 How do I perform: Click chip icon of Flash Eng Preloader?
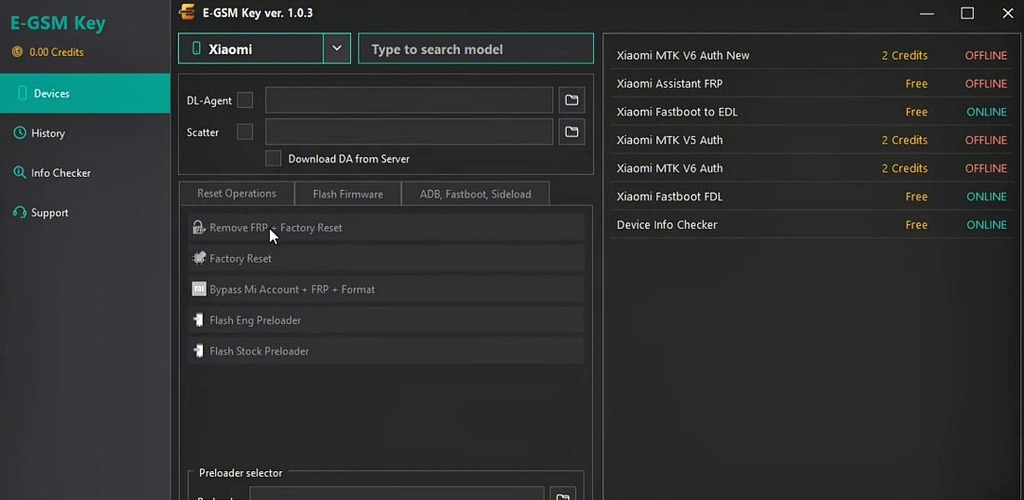pos(199,320)
